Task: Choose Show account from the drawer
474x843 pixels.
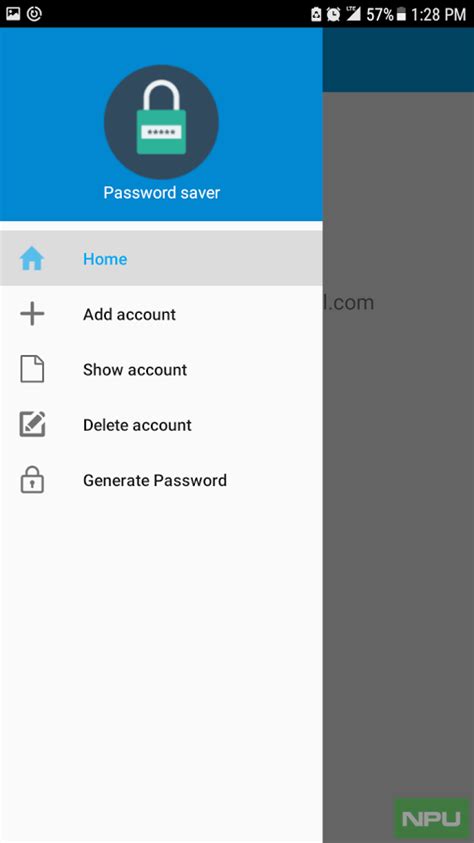Action: click(x=161, y=369)
